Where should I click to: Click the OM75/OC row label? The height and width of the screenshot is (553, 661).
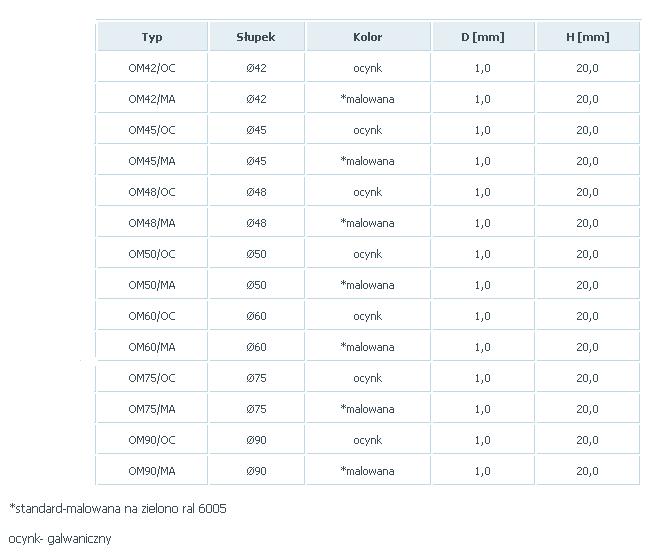(x=152, y=378)
